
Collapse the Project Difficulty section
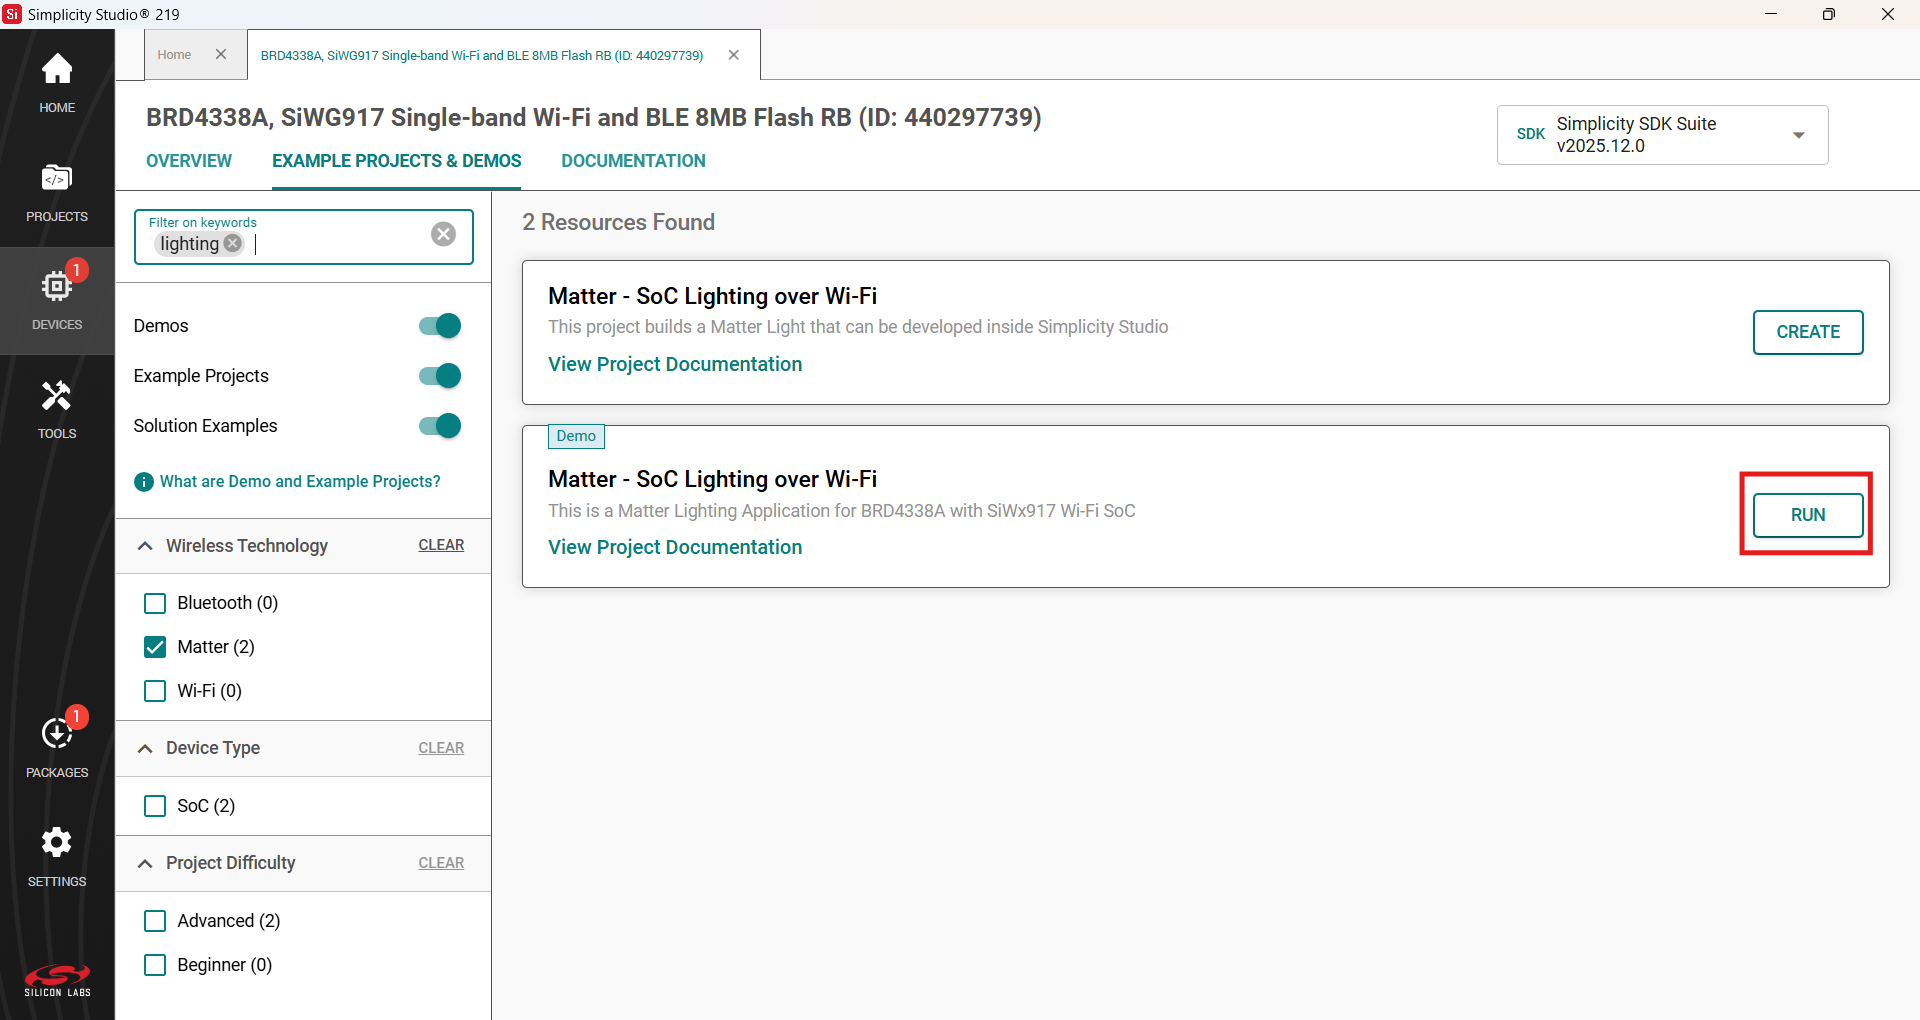pos(146,863)
